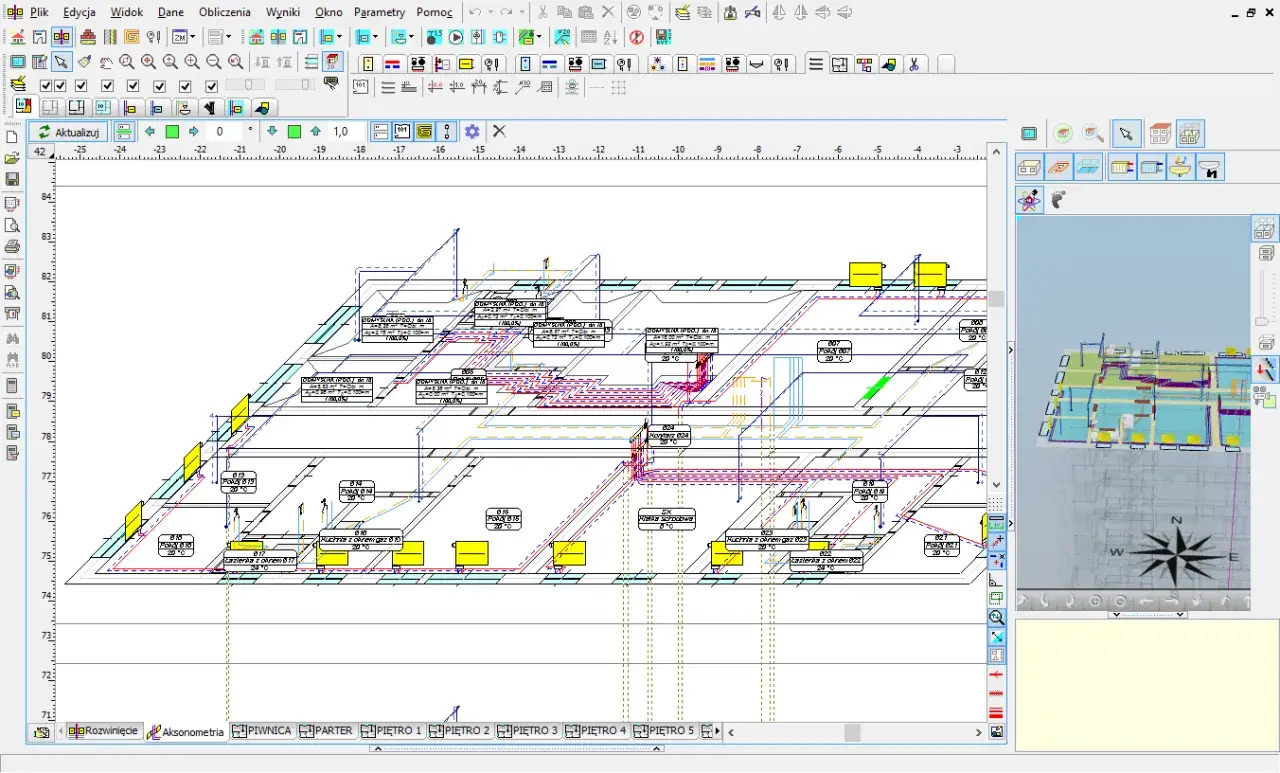Click the green down arrow button
The image size is (1280, 773).
tap(272, 131)
